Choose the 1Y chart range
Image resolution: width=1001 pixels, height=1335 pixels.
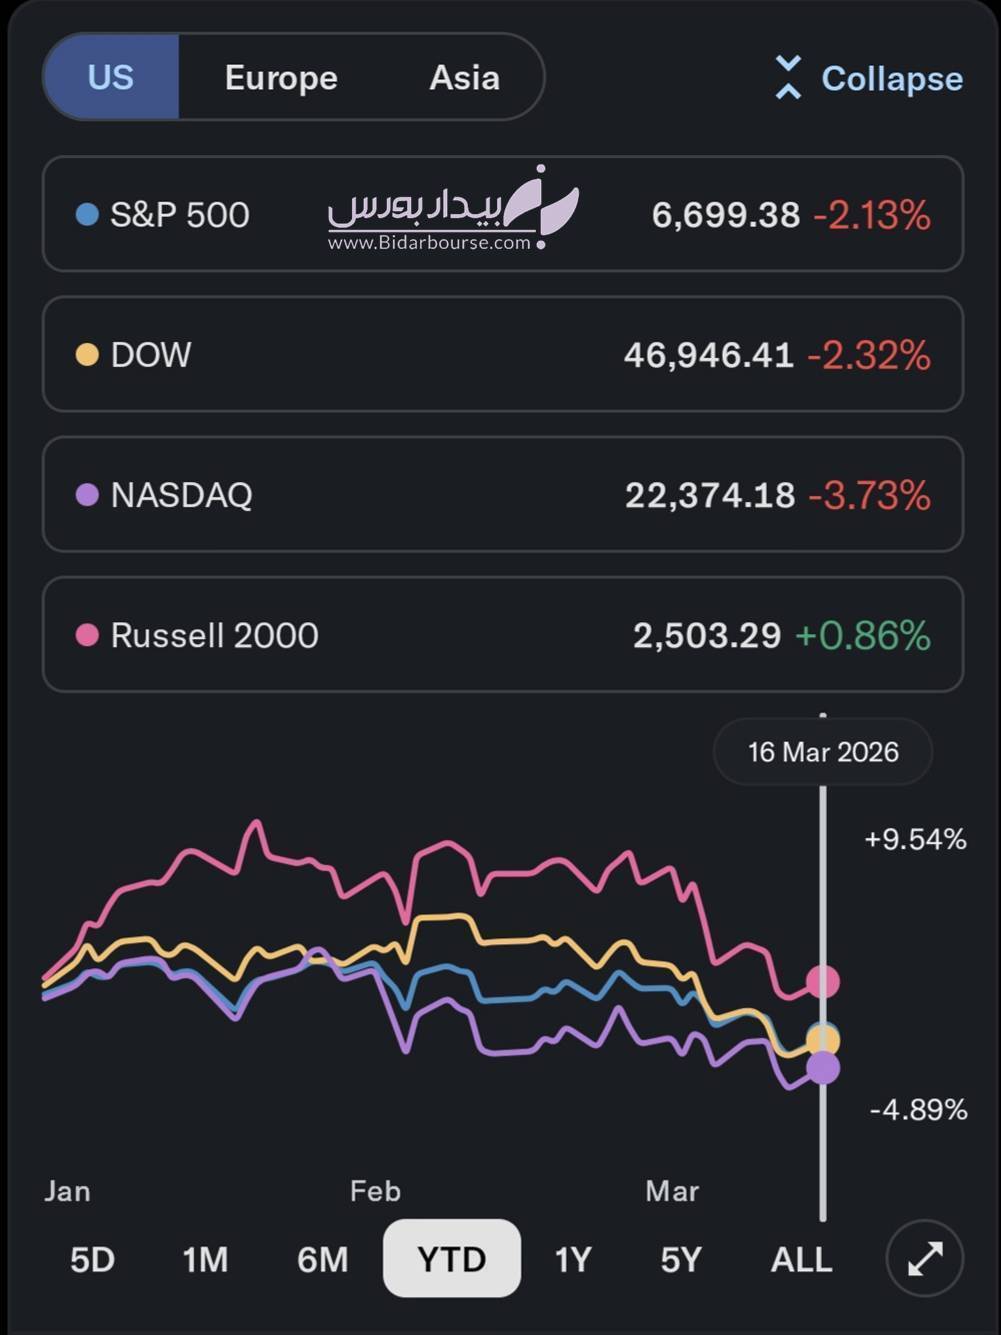(573, 1259)
